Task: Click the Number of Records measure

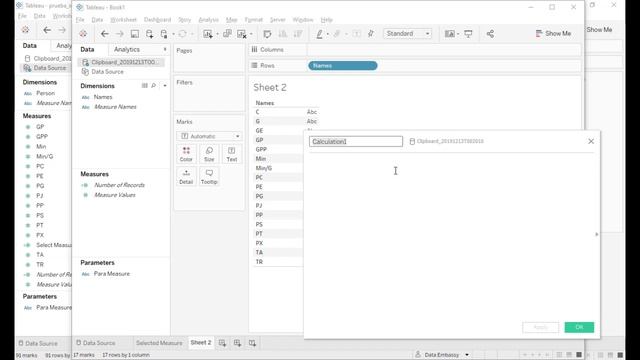Action: pyautogui.click(x=119, y=185)
